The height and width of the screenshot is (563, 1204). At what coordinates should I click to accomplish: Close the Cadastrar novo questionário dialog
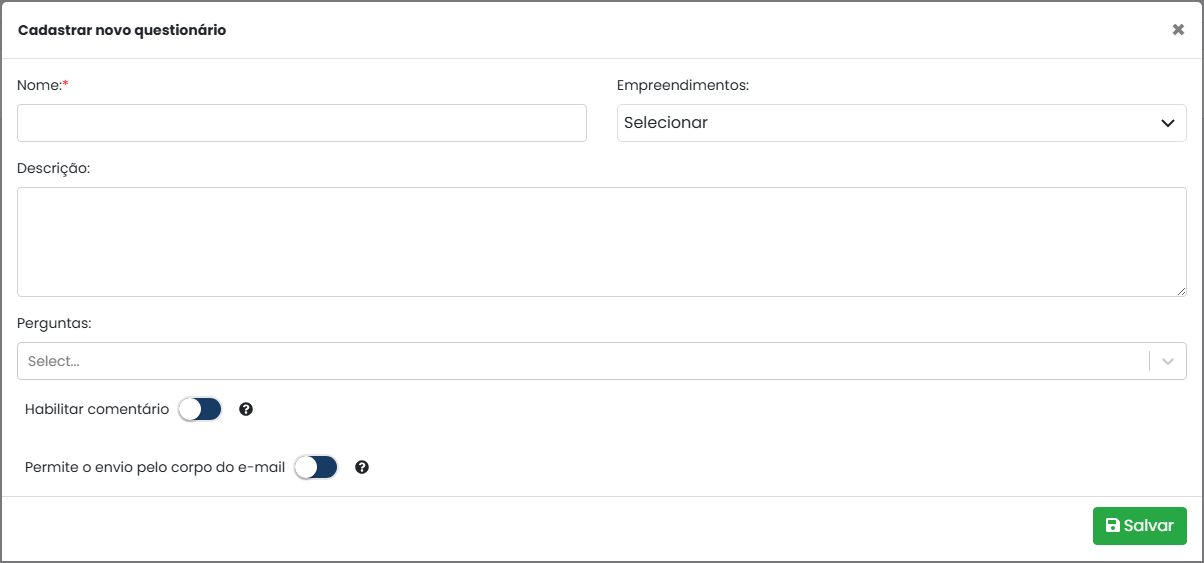[1178, 30]
